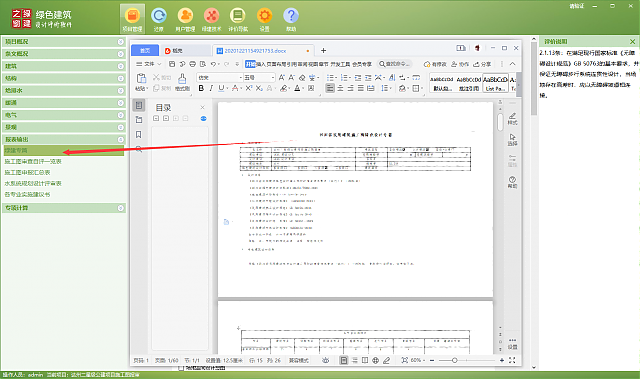
Task: Collapse the WPS ribbon with the chevron
Action: coord(513,64)
